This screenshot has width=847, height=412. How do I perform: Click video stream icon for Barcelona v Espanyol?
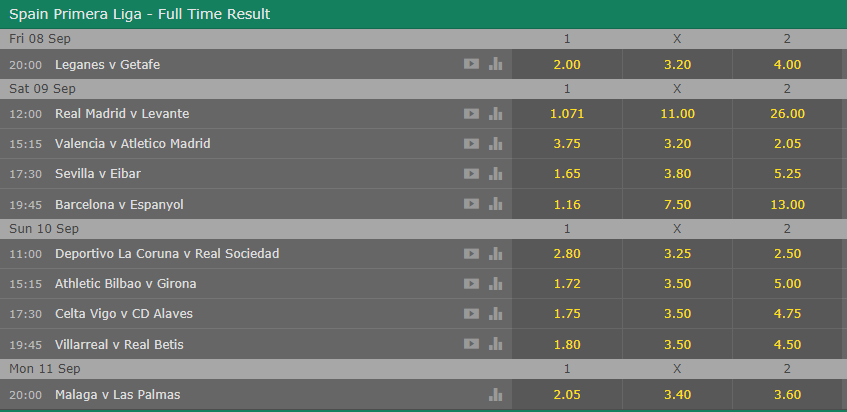(471, 204)
